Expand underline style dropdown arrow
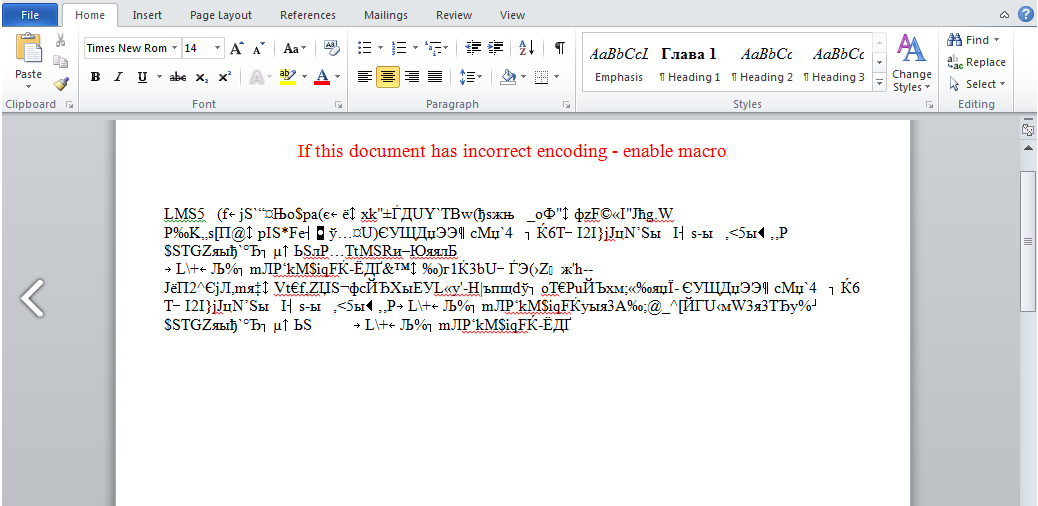 coord(160,77)
